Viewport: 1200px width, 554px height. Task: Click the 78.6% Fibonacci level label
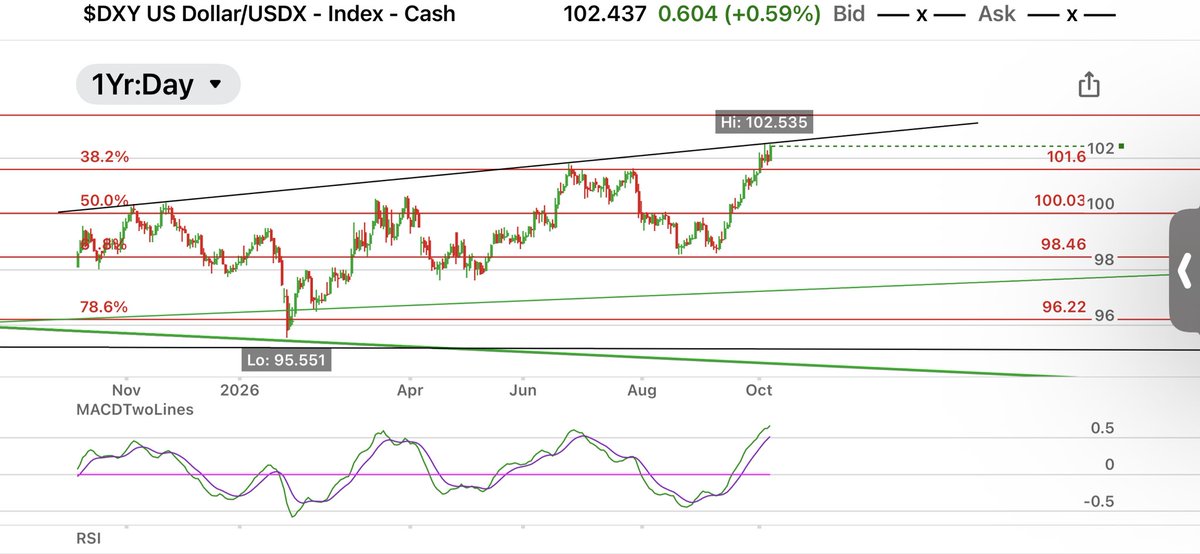105,307
